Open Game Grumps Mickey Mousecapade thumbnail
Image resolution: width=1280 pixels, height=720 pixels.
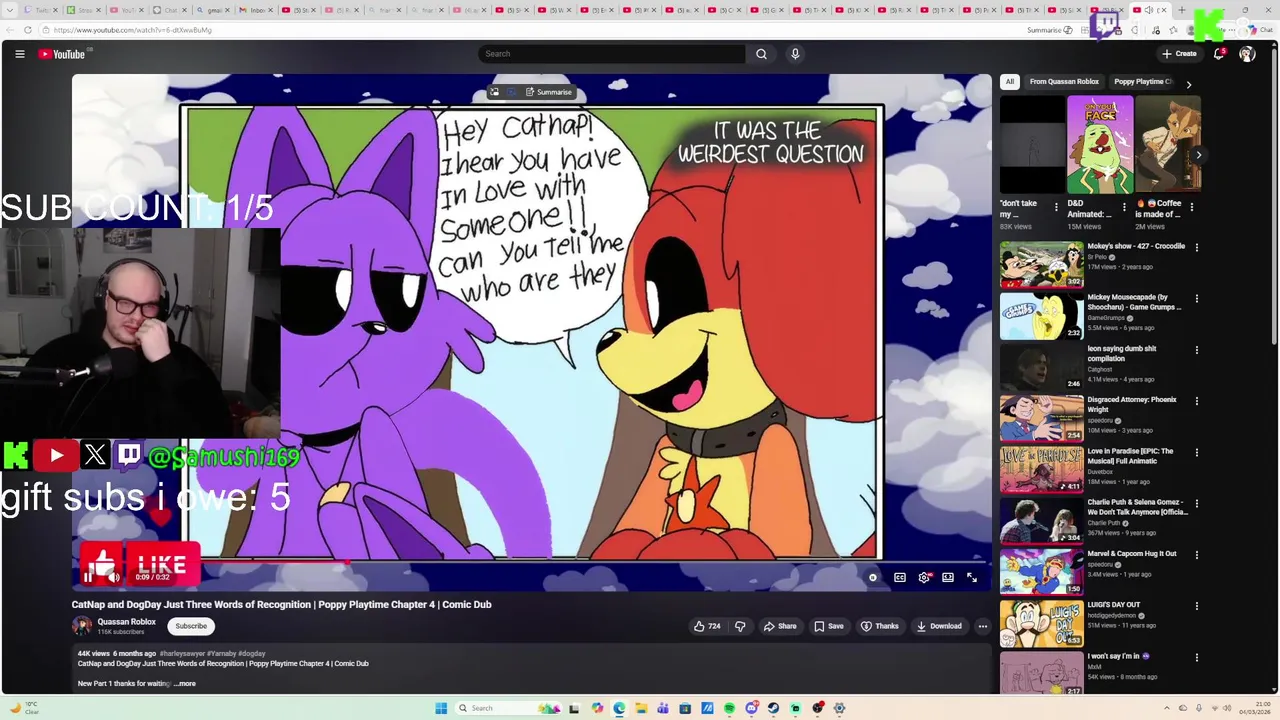coord(1041,316)
